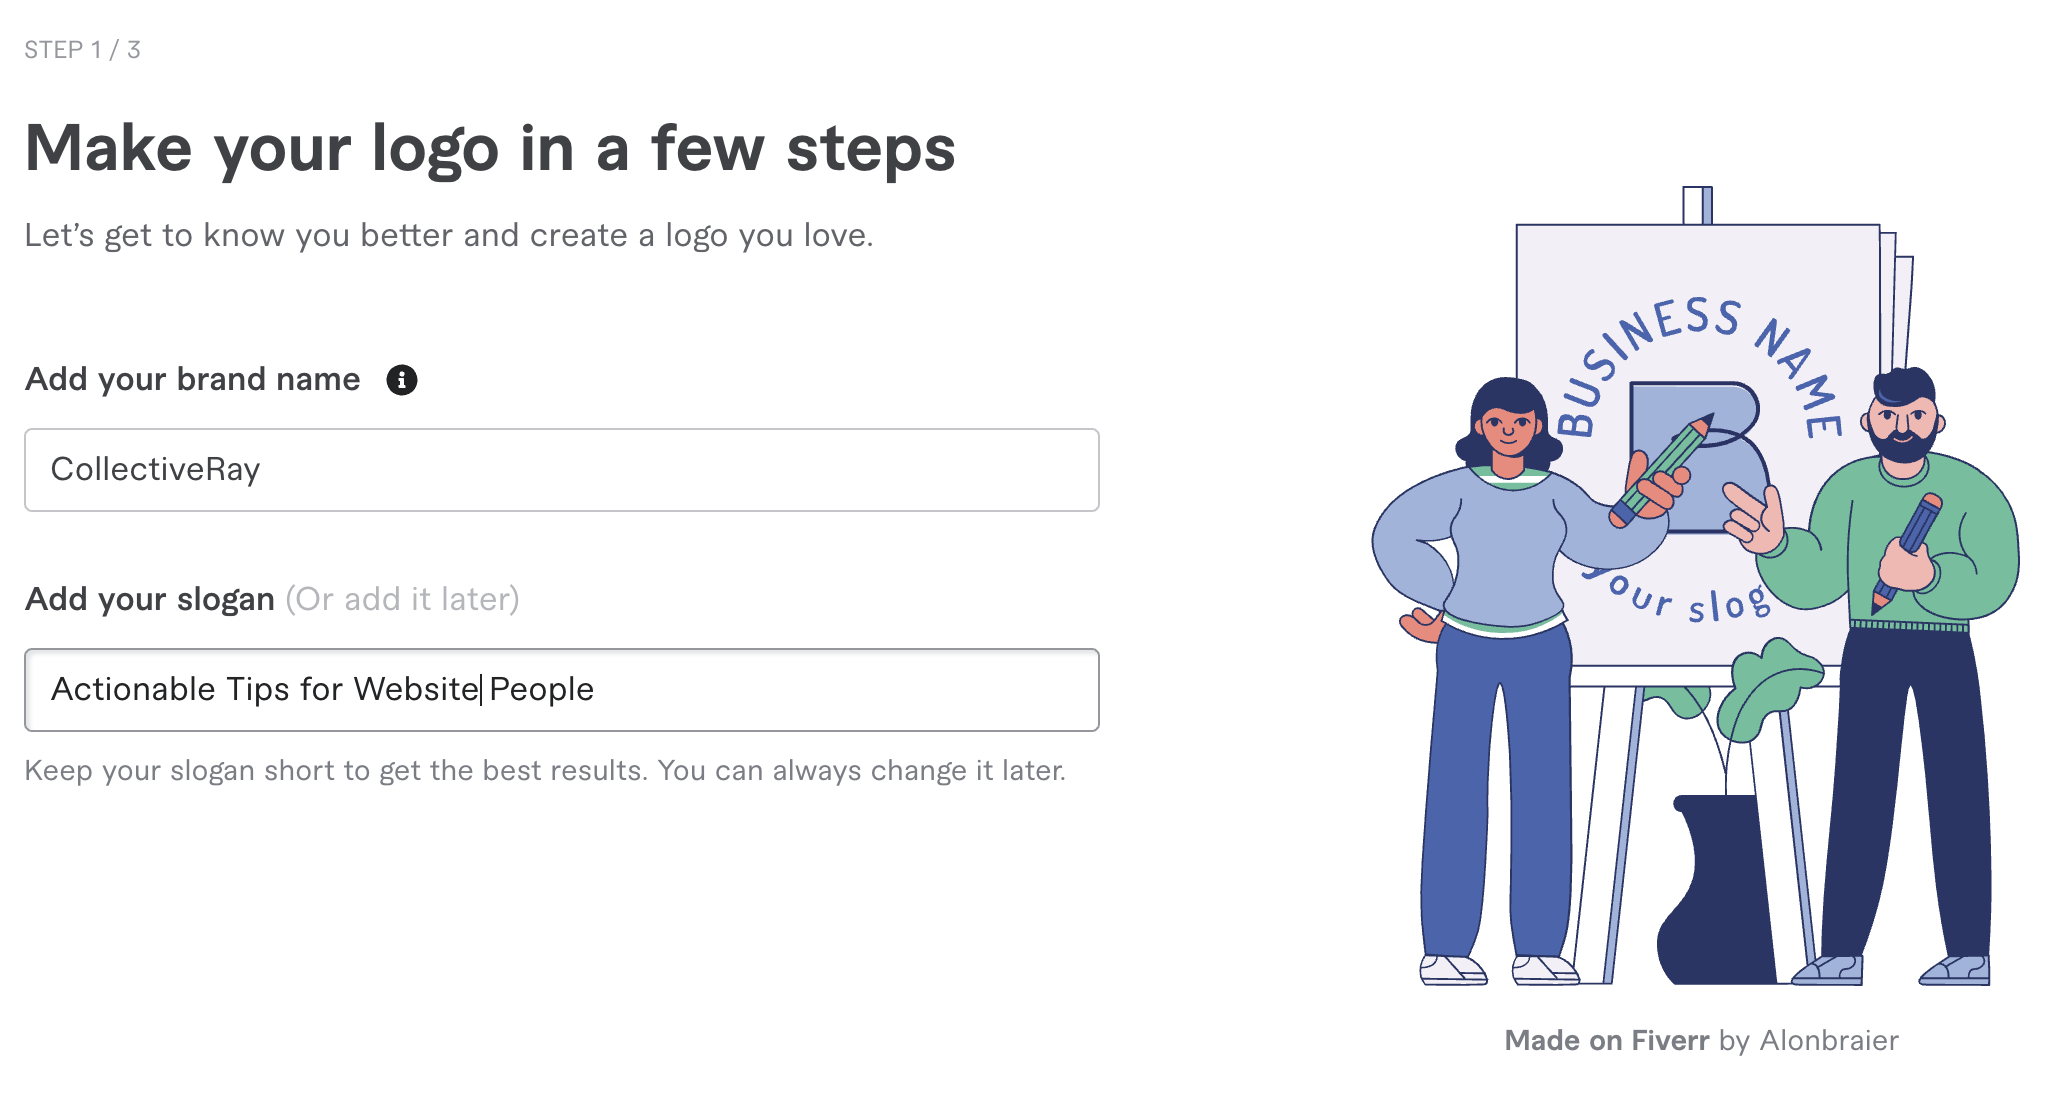Click the STEP 1 / 3 indicator
Screen dimensions: 2068x1094
(82, 50)
